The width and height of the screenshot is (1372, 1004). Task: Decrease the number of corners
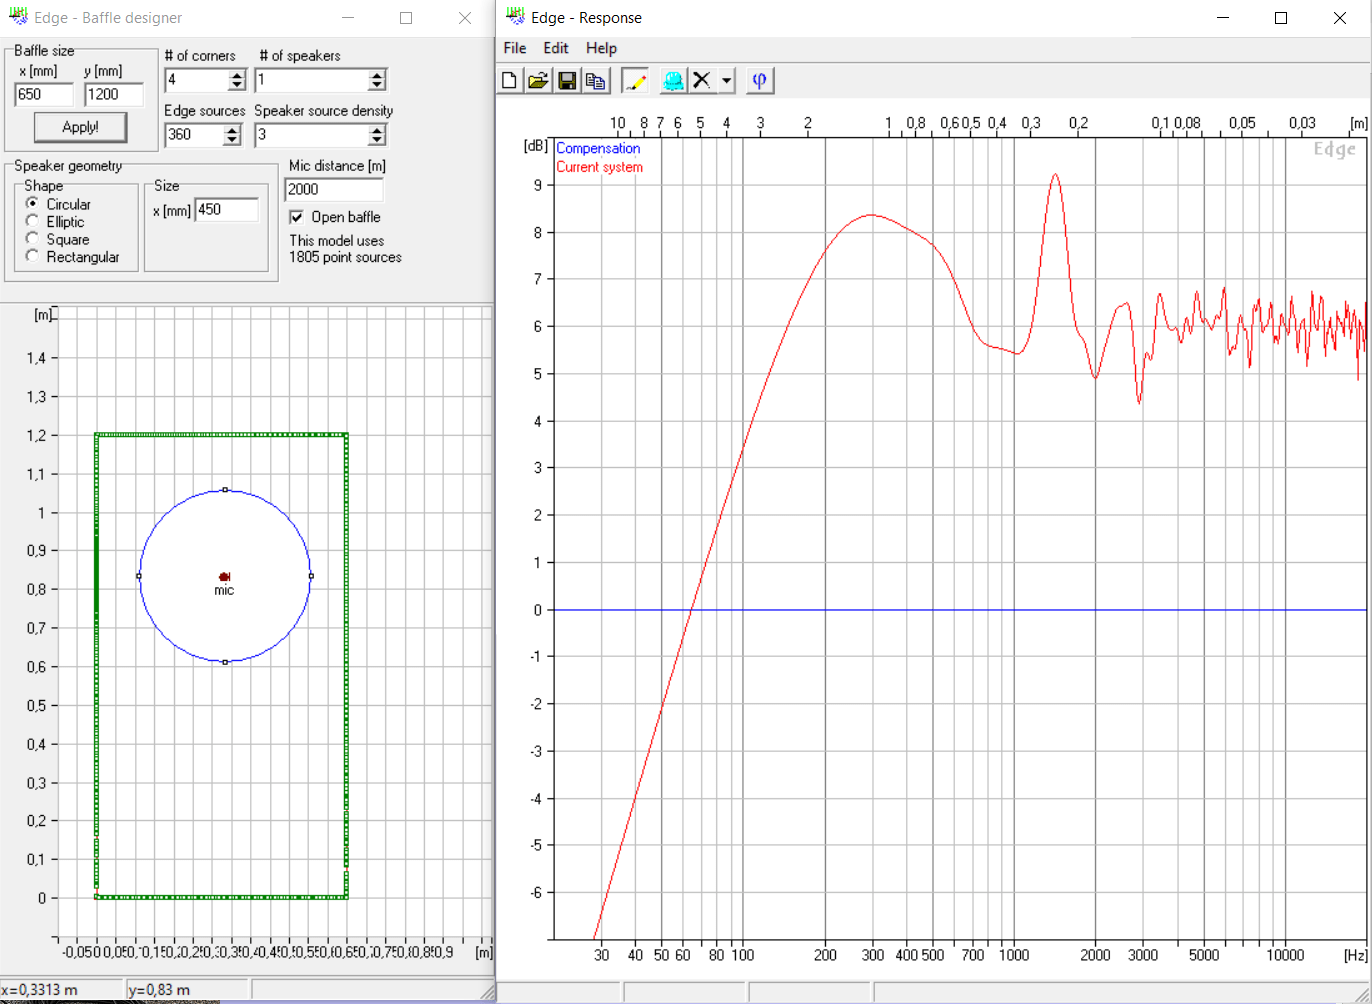[237, 85]
